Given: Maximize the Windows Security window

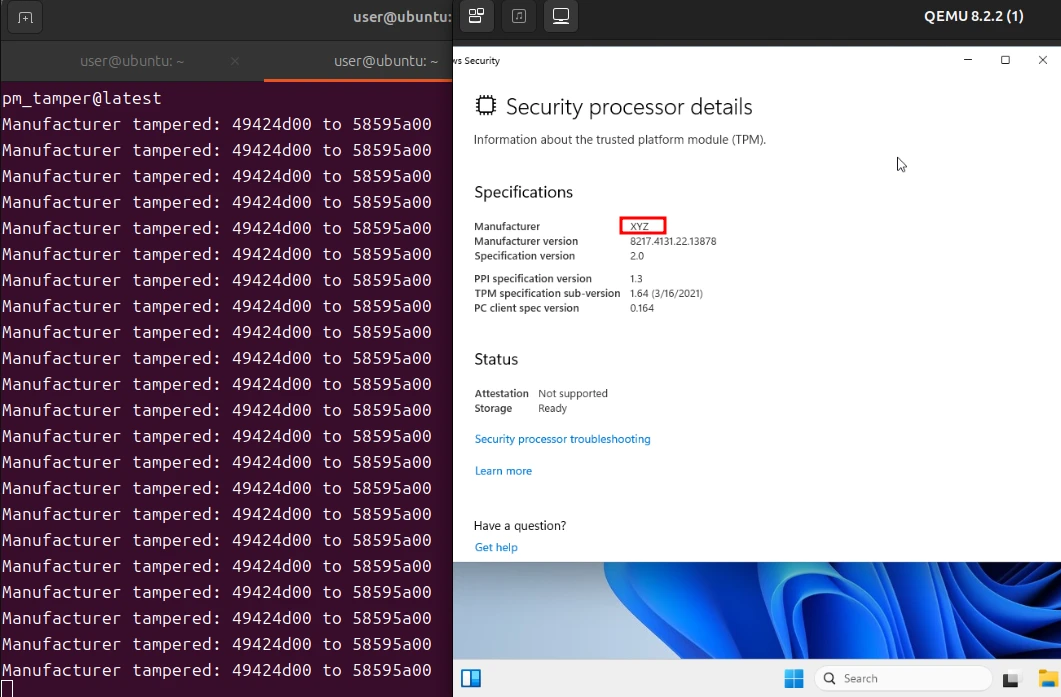Looking at the screenshot, I should 1005,60.
